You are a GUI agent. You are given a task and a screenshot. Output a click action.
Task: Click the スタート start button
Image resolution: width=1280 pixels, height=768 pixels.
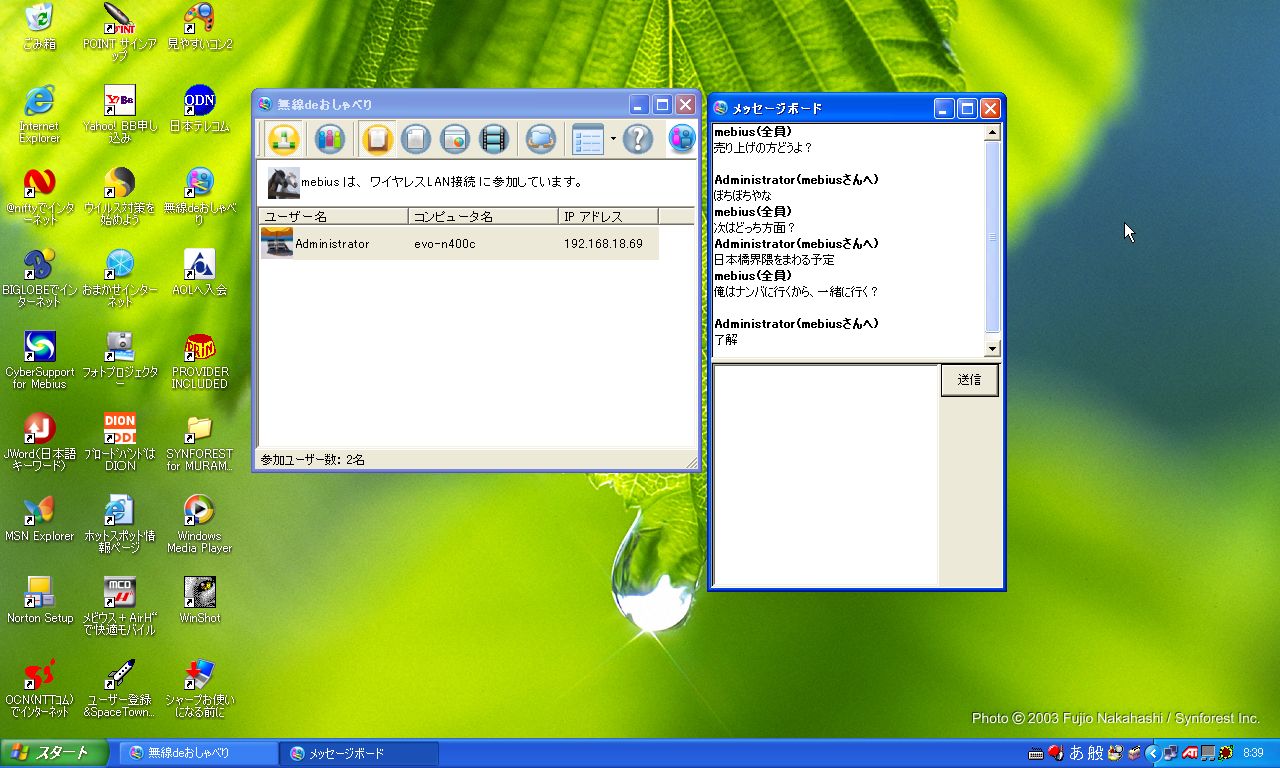54,753
